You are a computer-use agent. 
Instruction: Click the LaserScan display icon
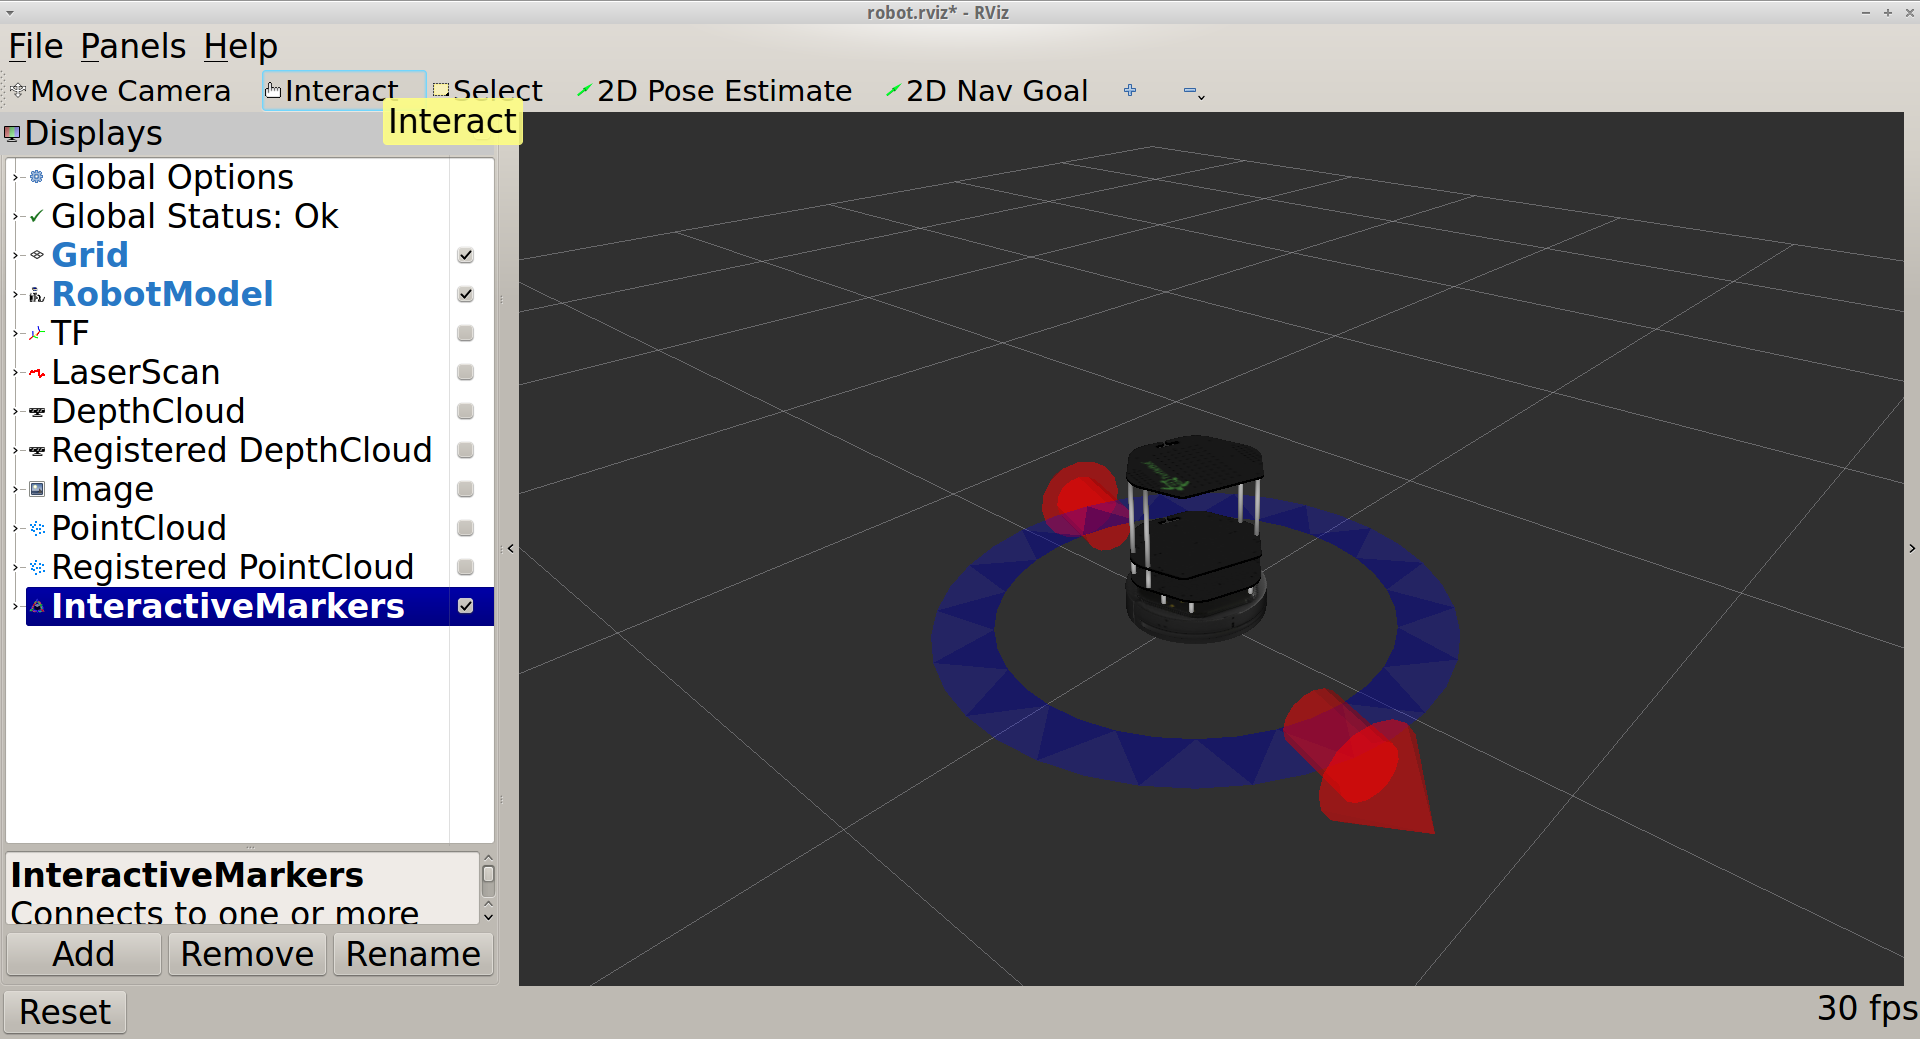pyautogui.click(x=37, y=373)
